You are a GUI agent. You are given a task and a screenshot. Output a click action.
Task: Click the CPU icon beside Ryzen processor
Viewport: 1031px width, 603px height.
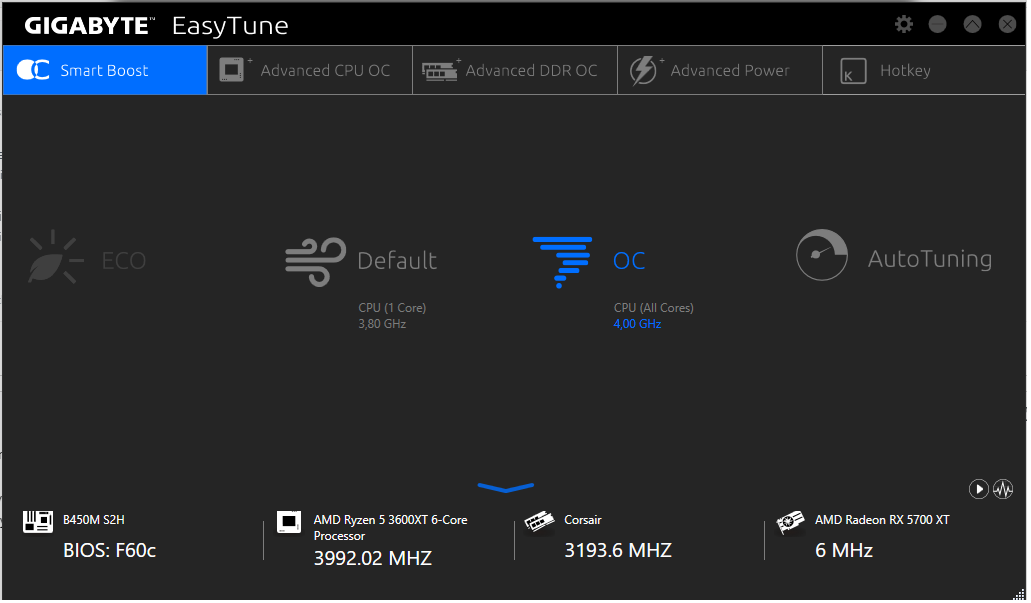point(289,522)
